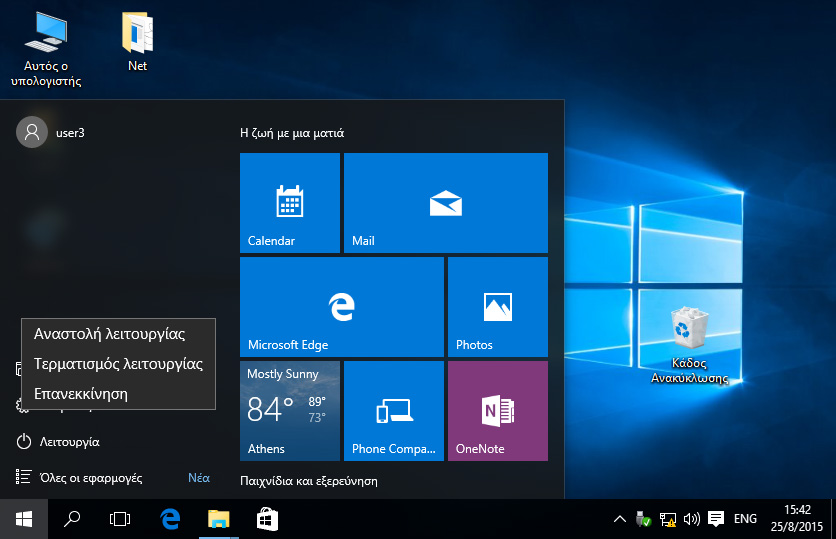Screen dimensions: 836x539
Task: Click the Windows Start button
Action: click(x=24, y=519)
